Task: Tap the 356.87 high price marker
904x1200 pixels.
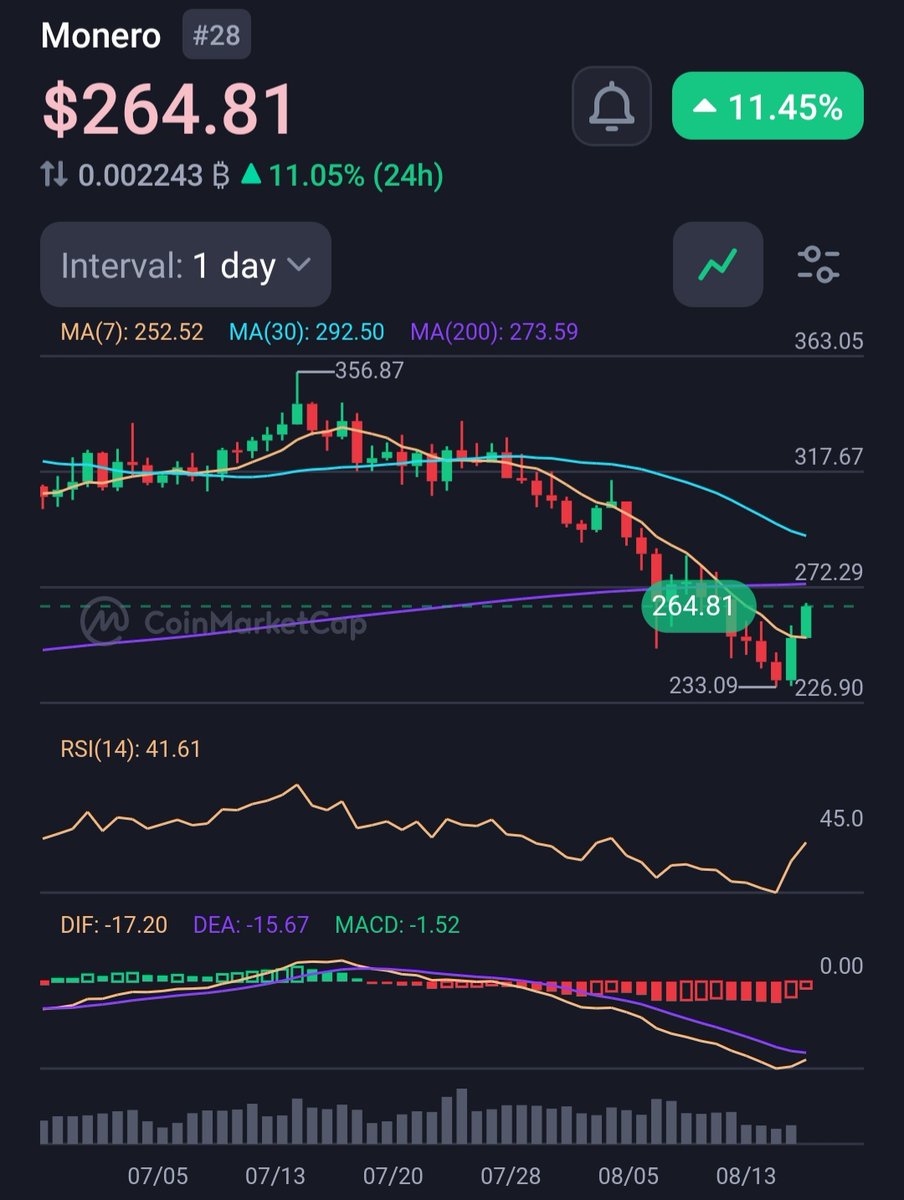Action: coord(367,371)
